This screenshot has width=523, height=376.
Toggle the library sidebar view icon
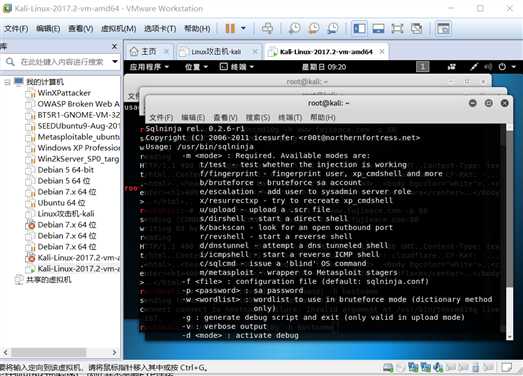click(359, 28)
